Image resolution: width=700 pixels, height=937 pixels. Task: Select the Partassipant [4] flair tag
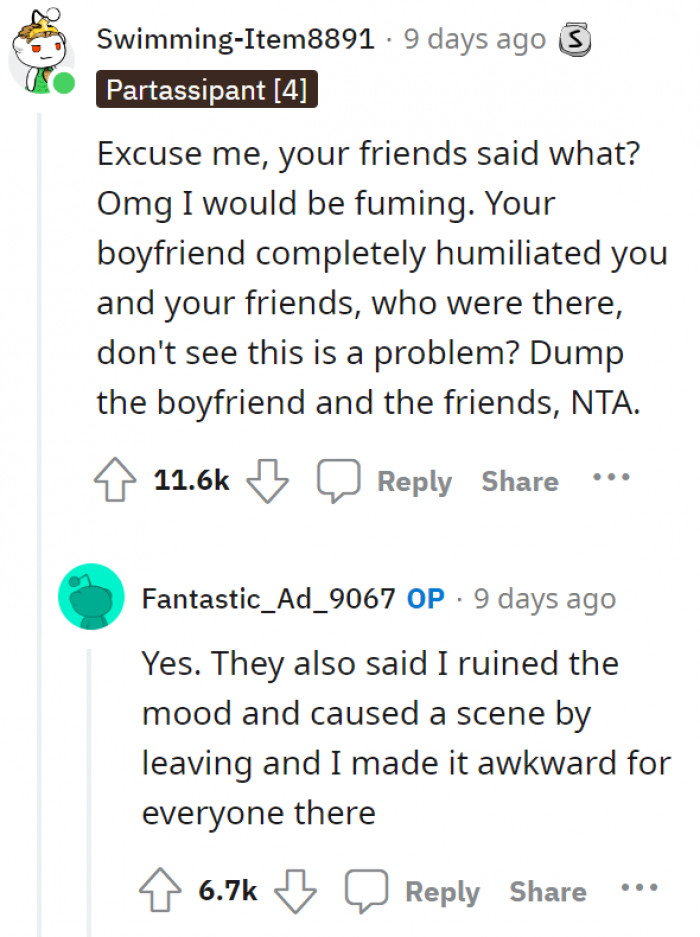pos(207,90)
